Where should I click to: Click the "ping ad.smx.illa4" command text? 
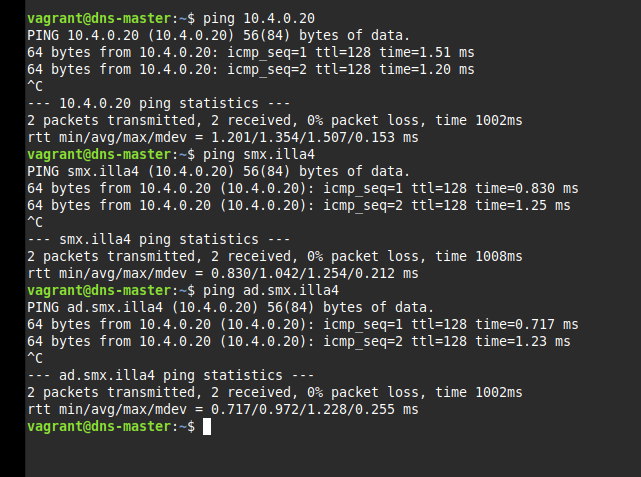pos(271,291)
